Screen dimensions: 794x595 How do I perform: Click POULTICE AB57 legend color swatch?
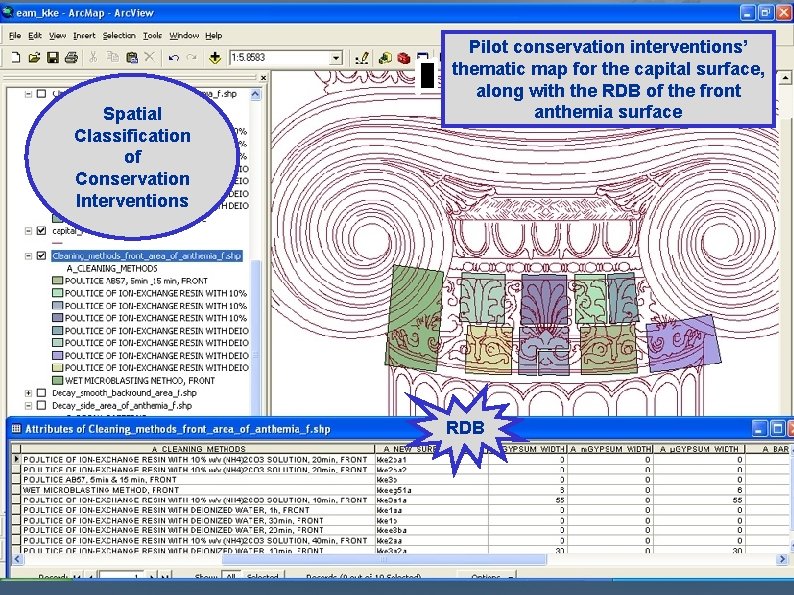57,281
